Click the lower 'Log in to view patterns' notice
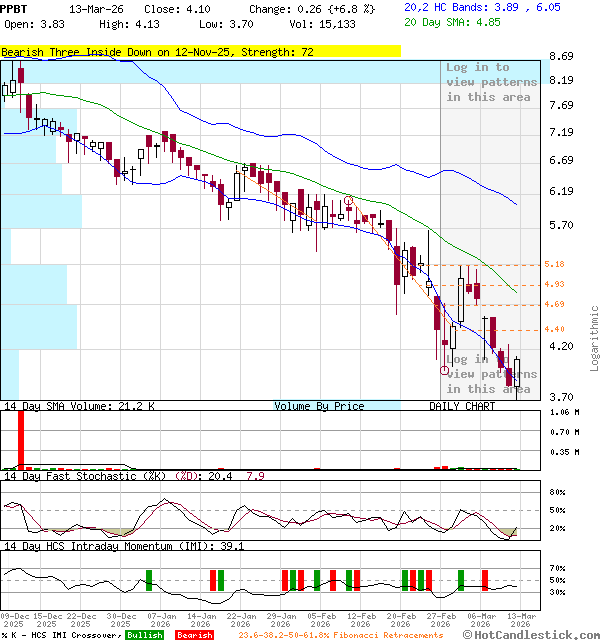 pos(491,374)
